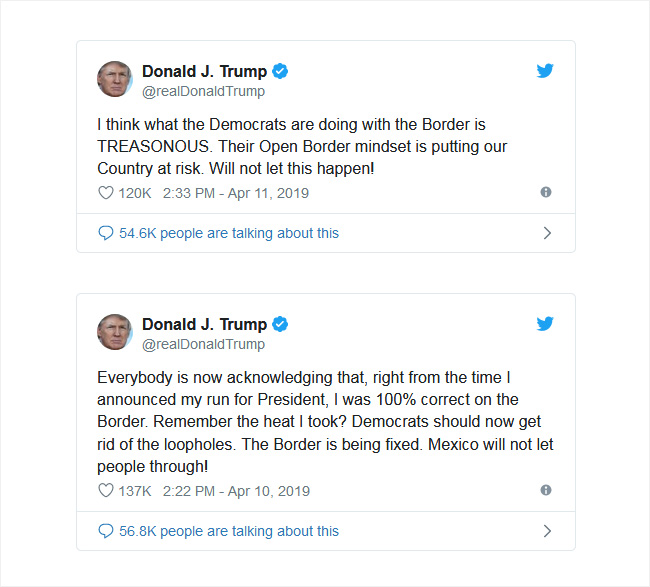Open profile photo in the second tweet

tap(115, 332)
